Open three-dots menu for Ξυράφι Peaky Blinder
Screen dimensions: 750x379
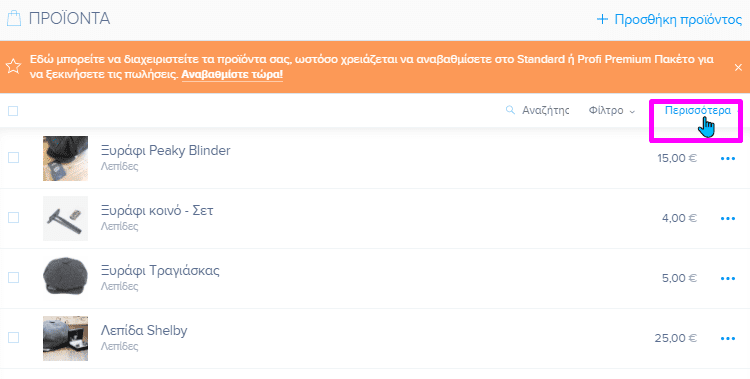click(728, 158)
